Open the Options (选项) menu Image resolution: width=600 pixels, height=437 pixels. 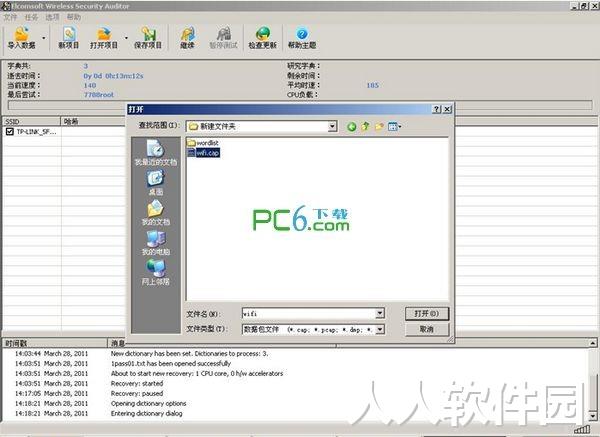coord(52,17)
